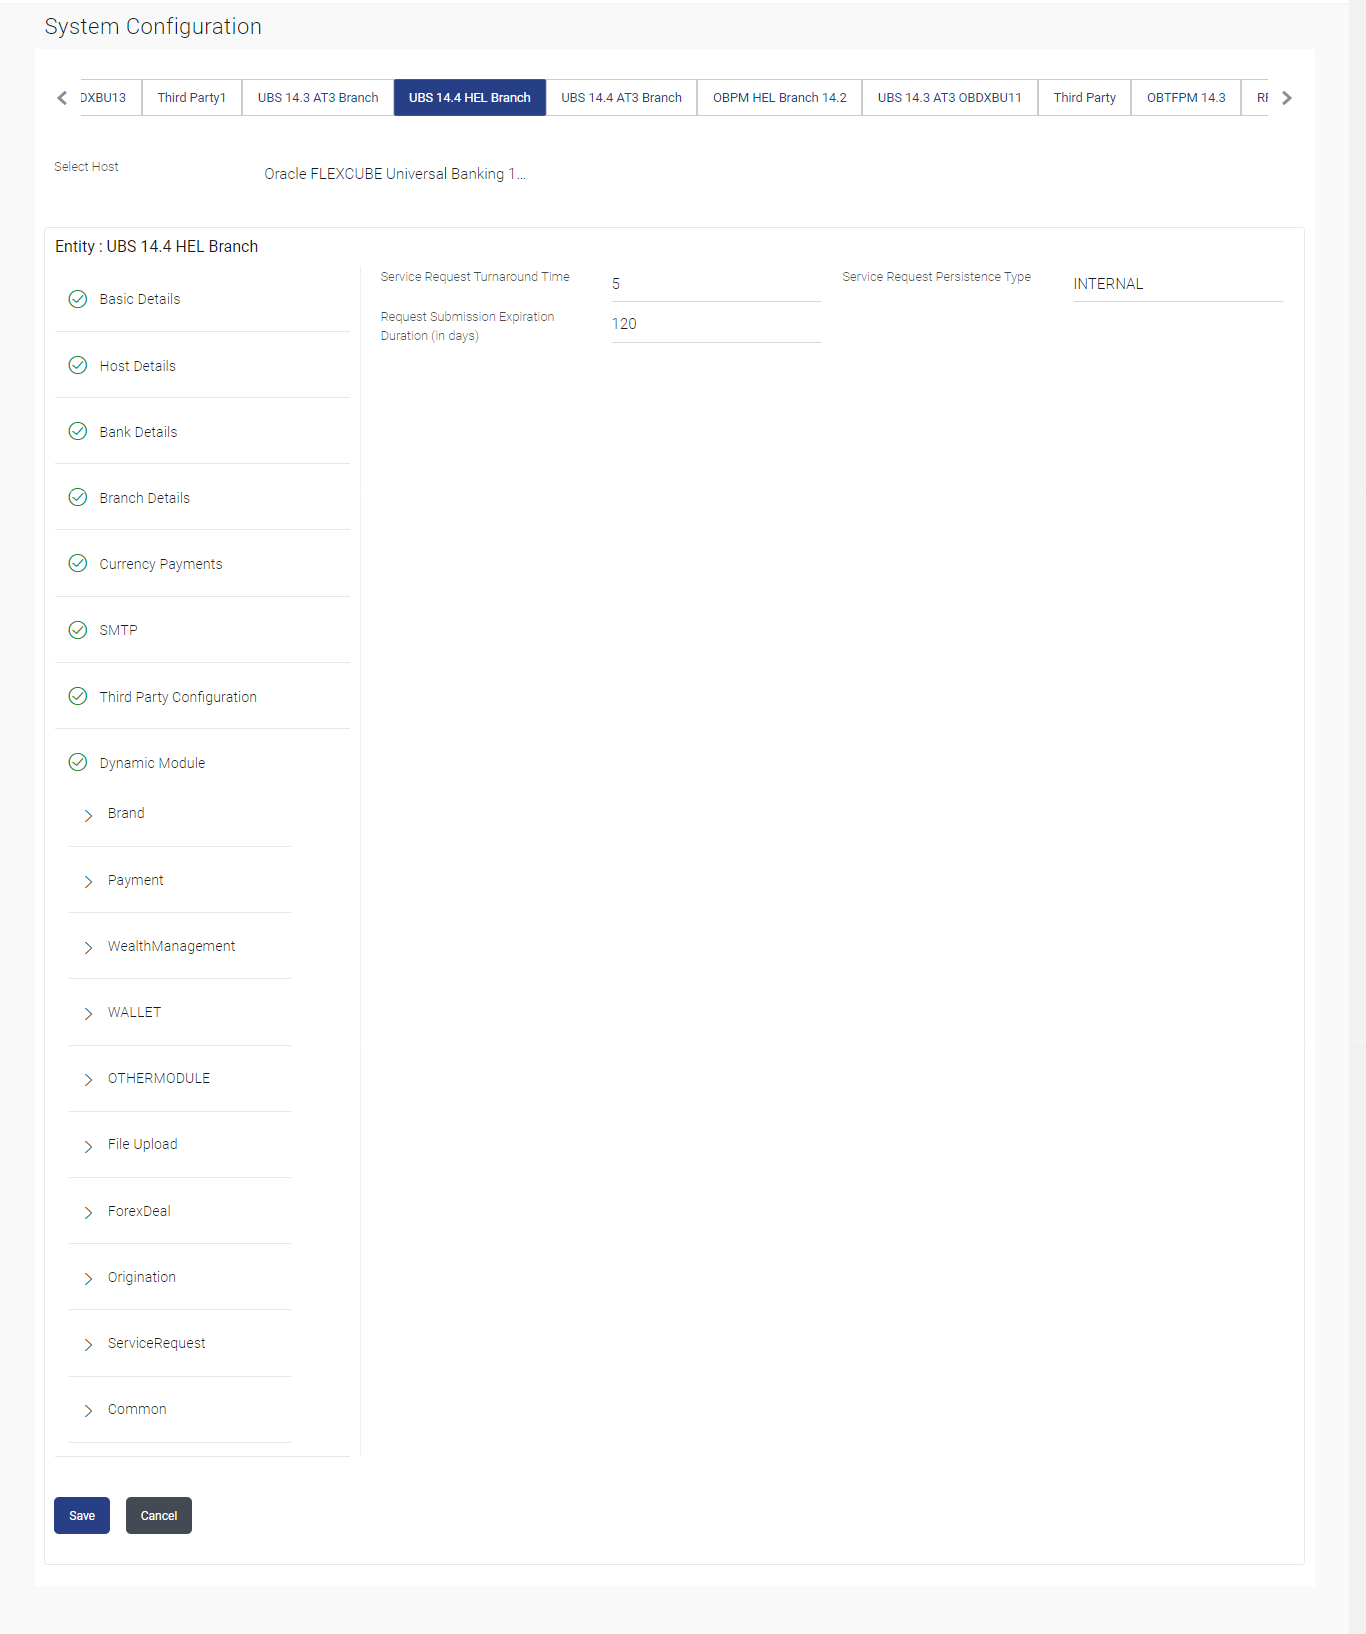Edit Request Submission Expiration Duration field
The height and width of the screenshot is (1634, 1366).
716,324
